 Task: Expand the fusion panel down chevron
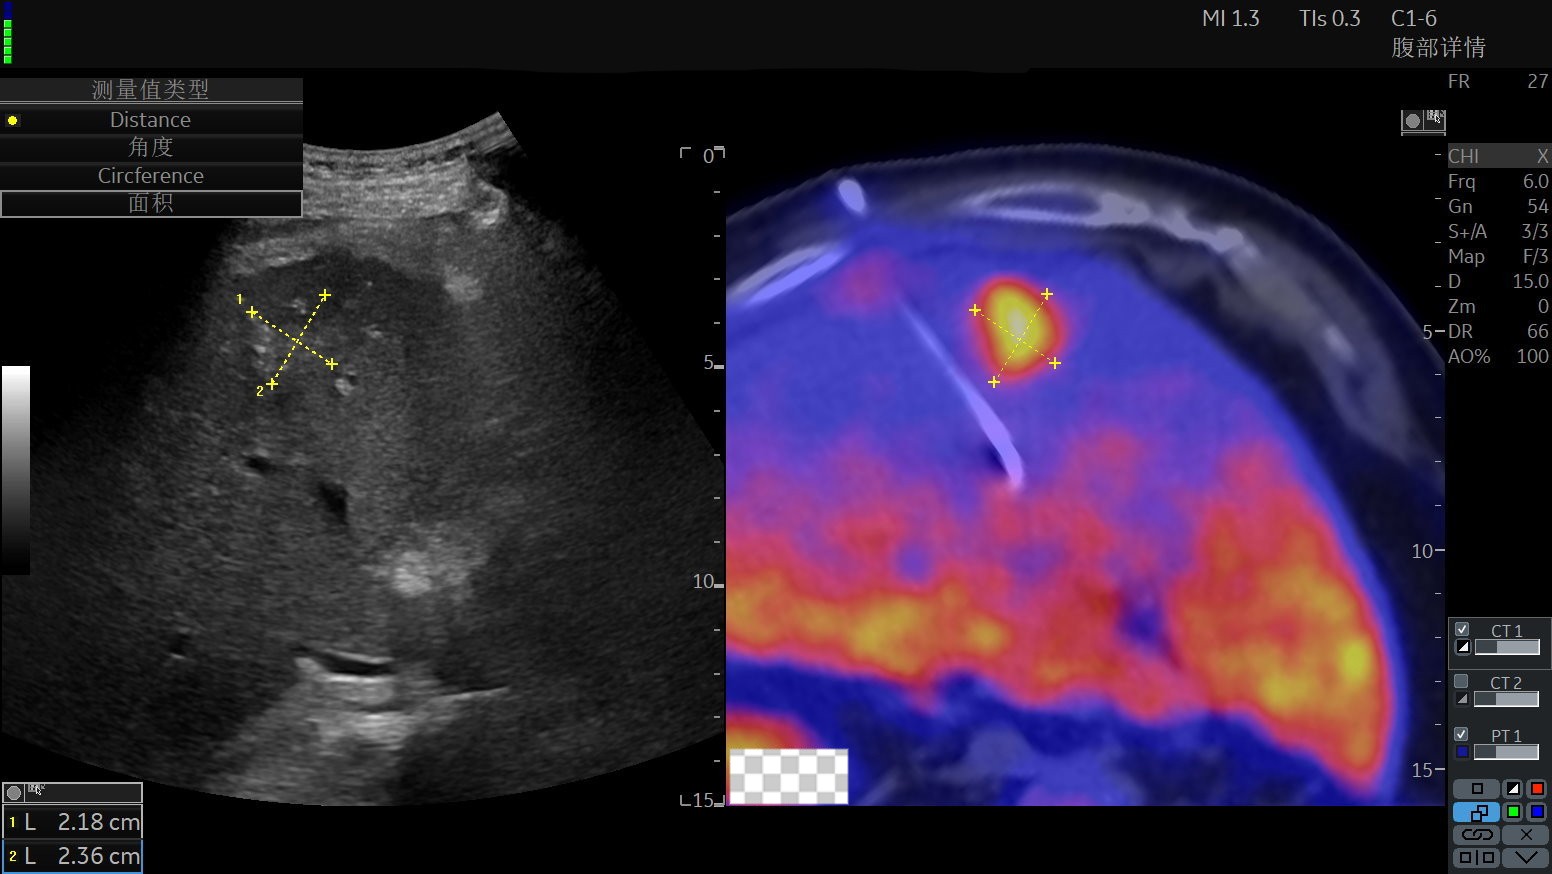pyautogui.click(x=1525, y=858)
